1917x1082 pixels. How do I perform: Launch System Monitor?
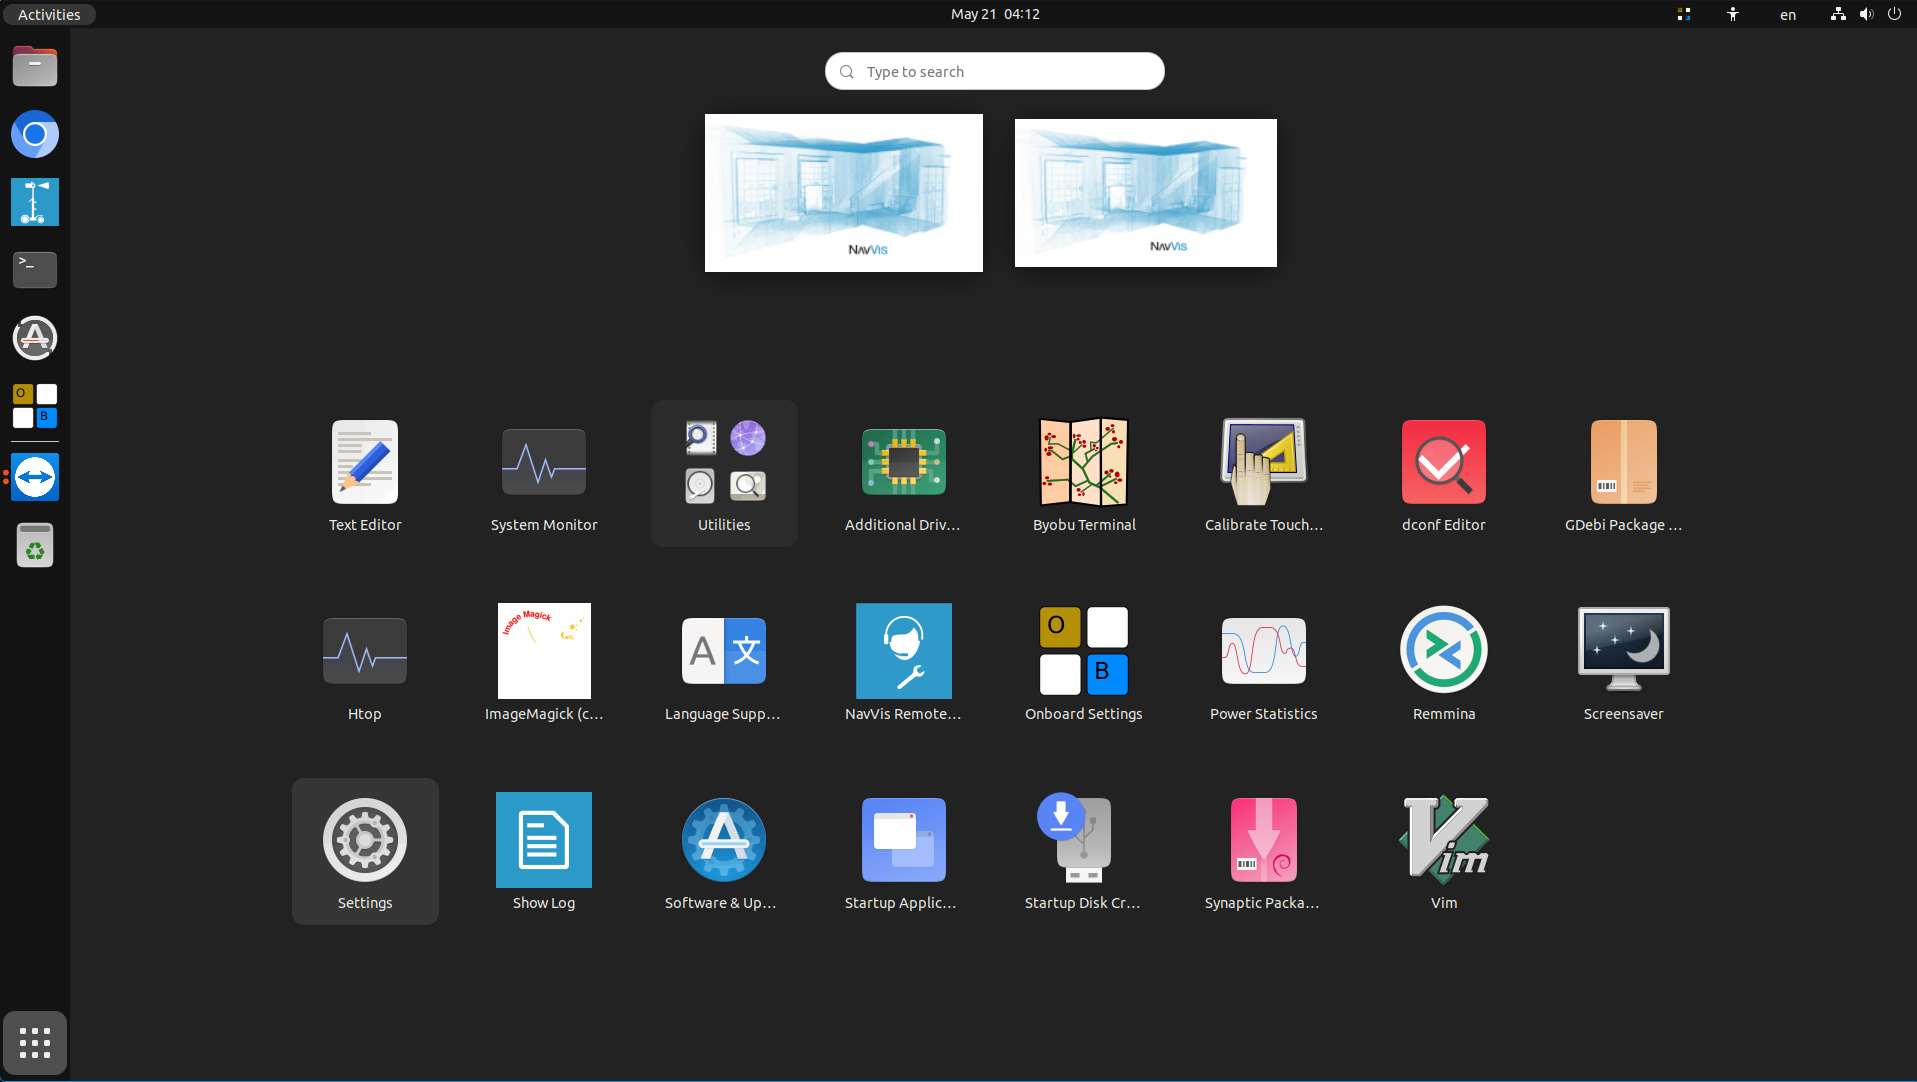point(544,474)
